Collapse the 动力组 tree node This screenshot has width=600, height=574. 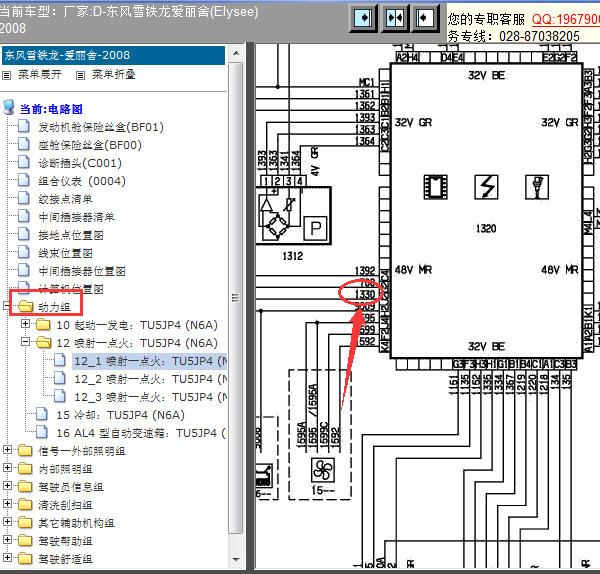tap(6, 305)
